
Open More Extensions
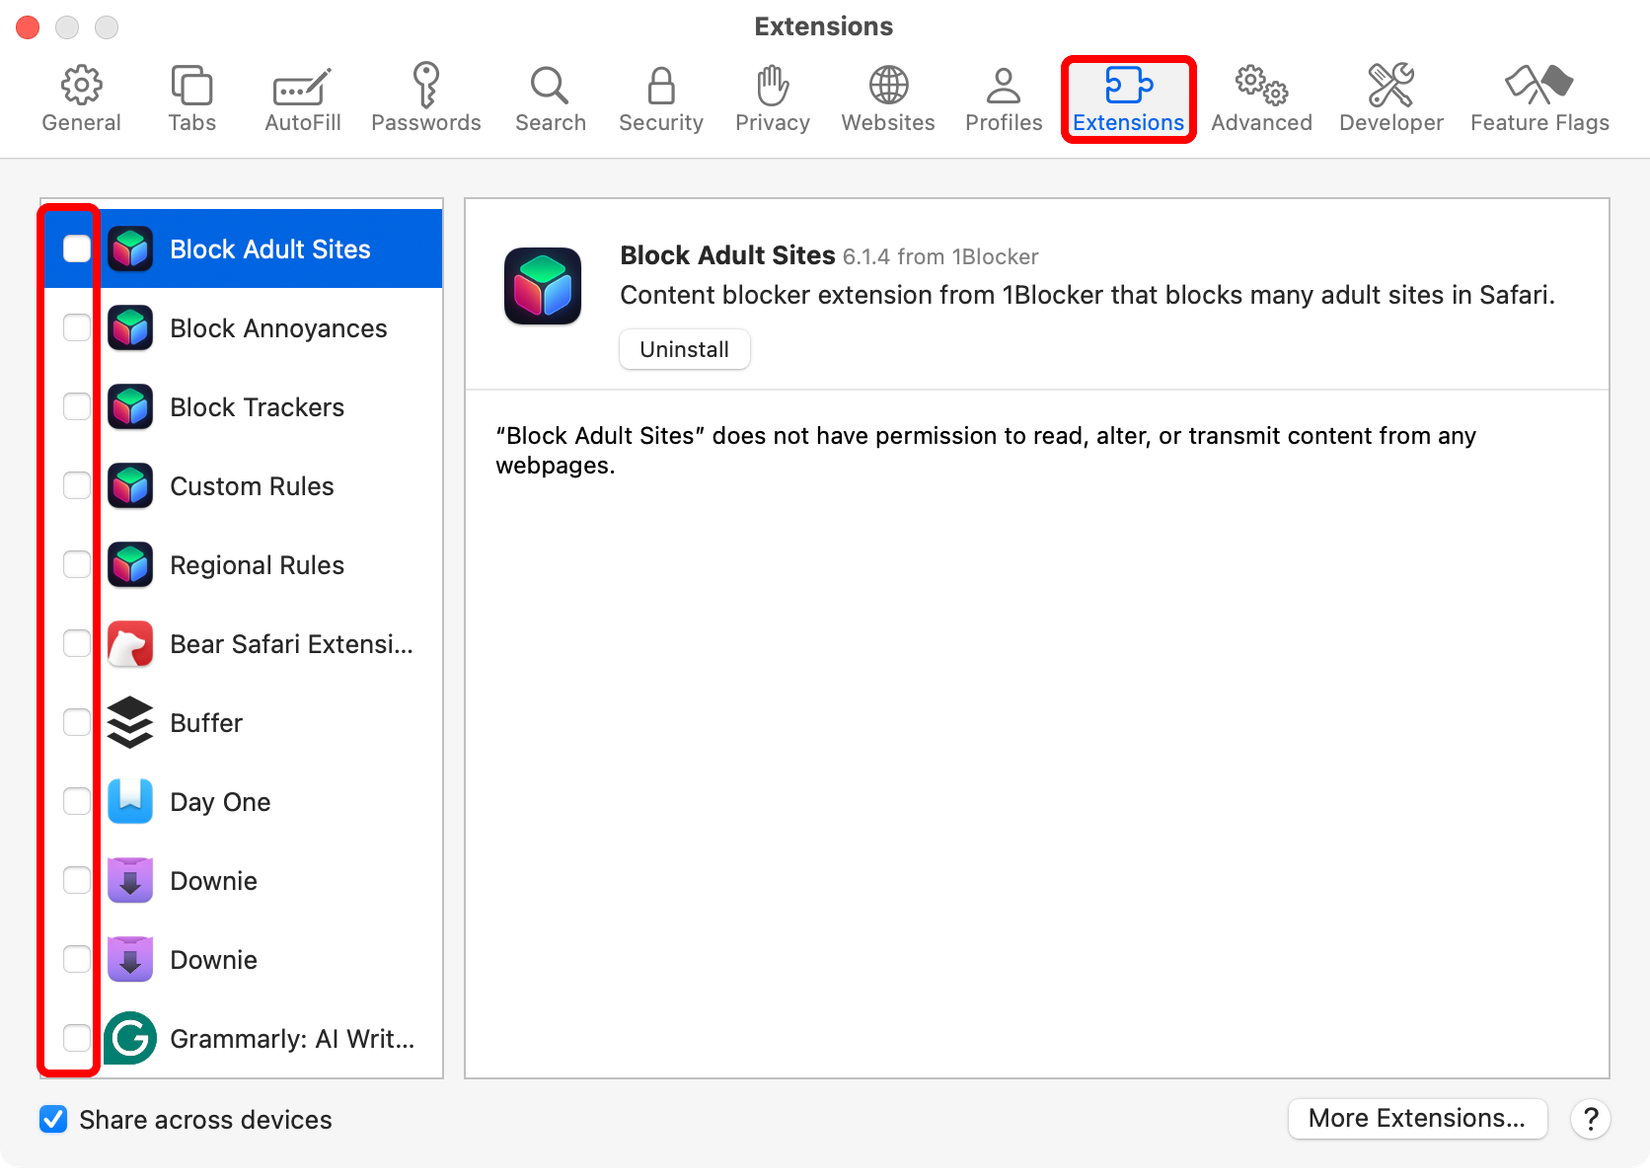(x=1416, y=1119)
